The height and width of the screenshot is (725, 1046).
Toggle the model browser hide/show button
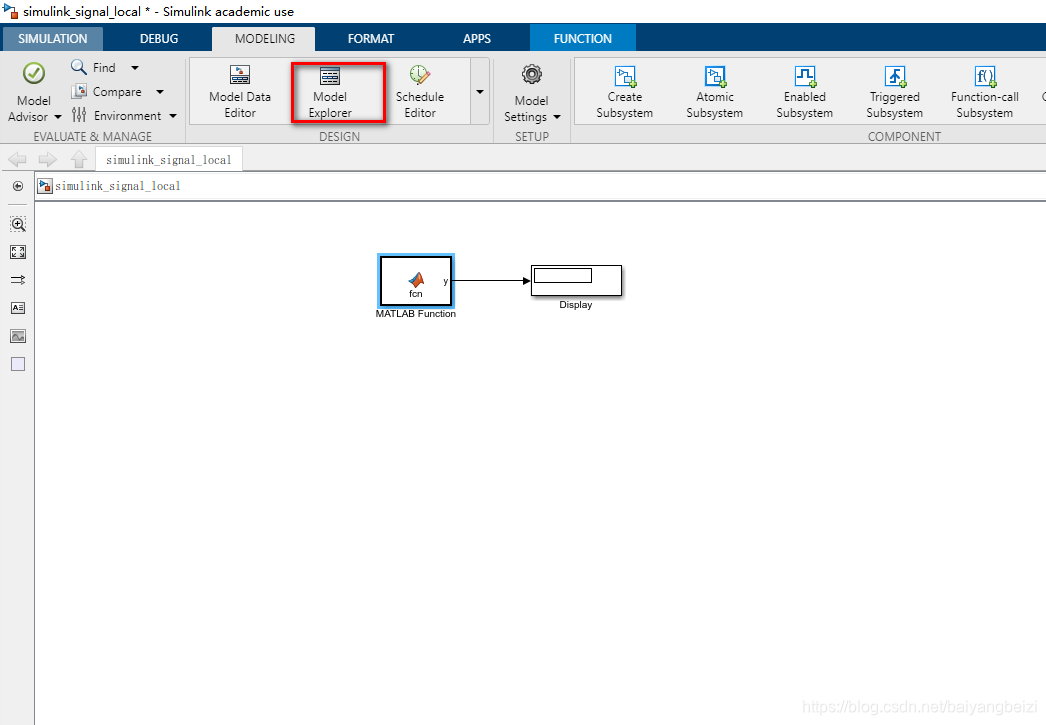(x=18, y=186)
